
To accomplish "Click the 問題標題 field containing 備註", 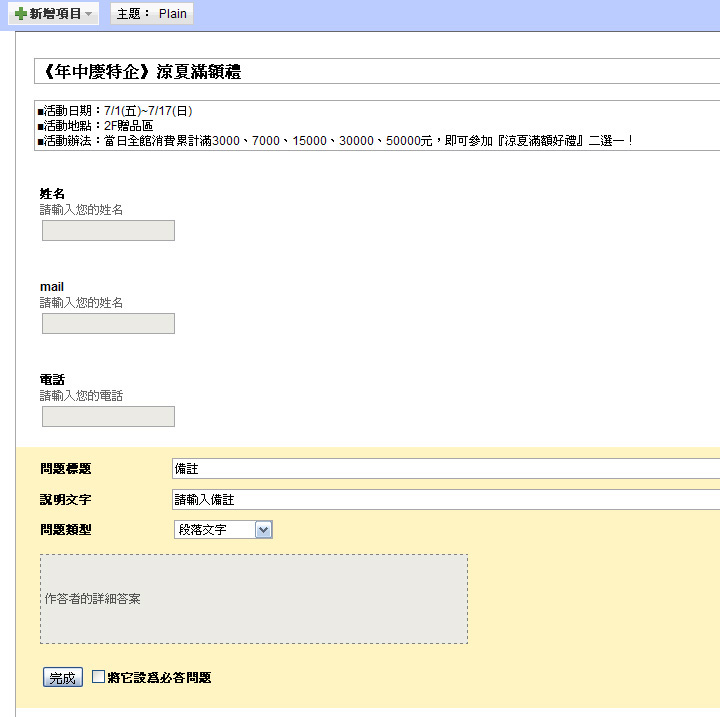I will coord(446,469).
